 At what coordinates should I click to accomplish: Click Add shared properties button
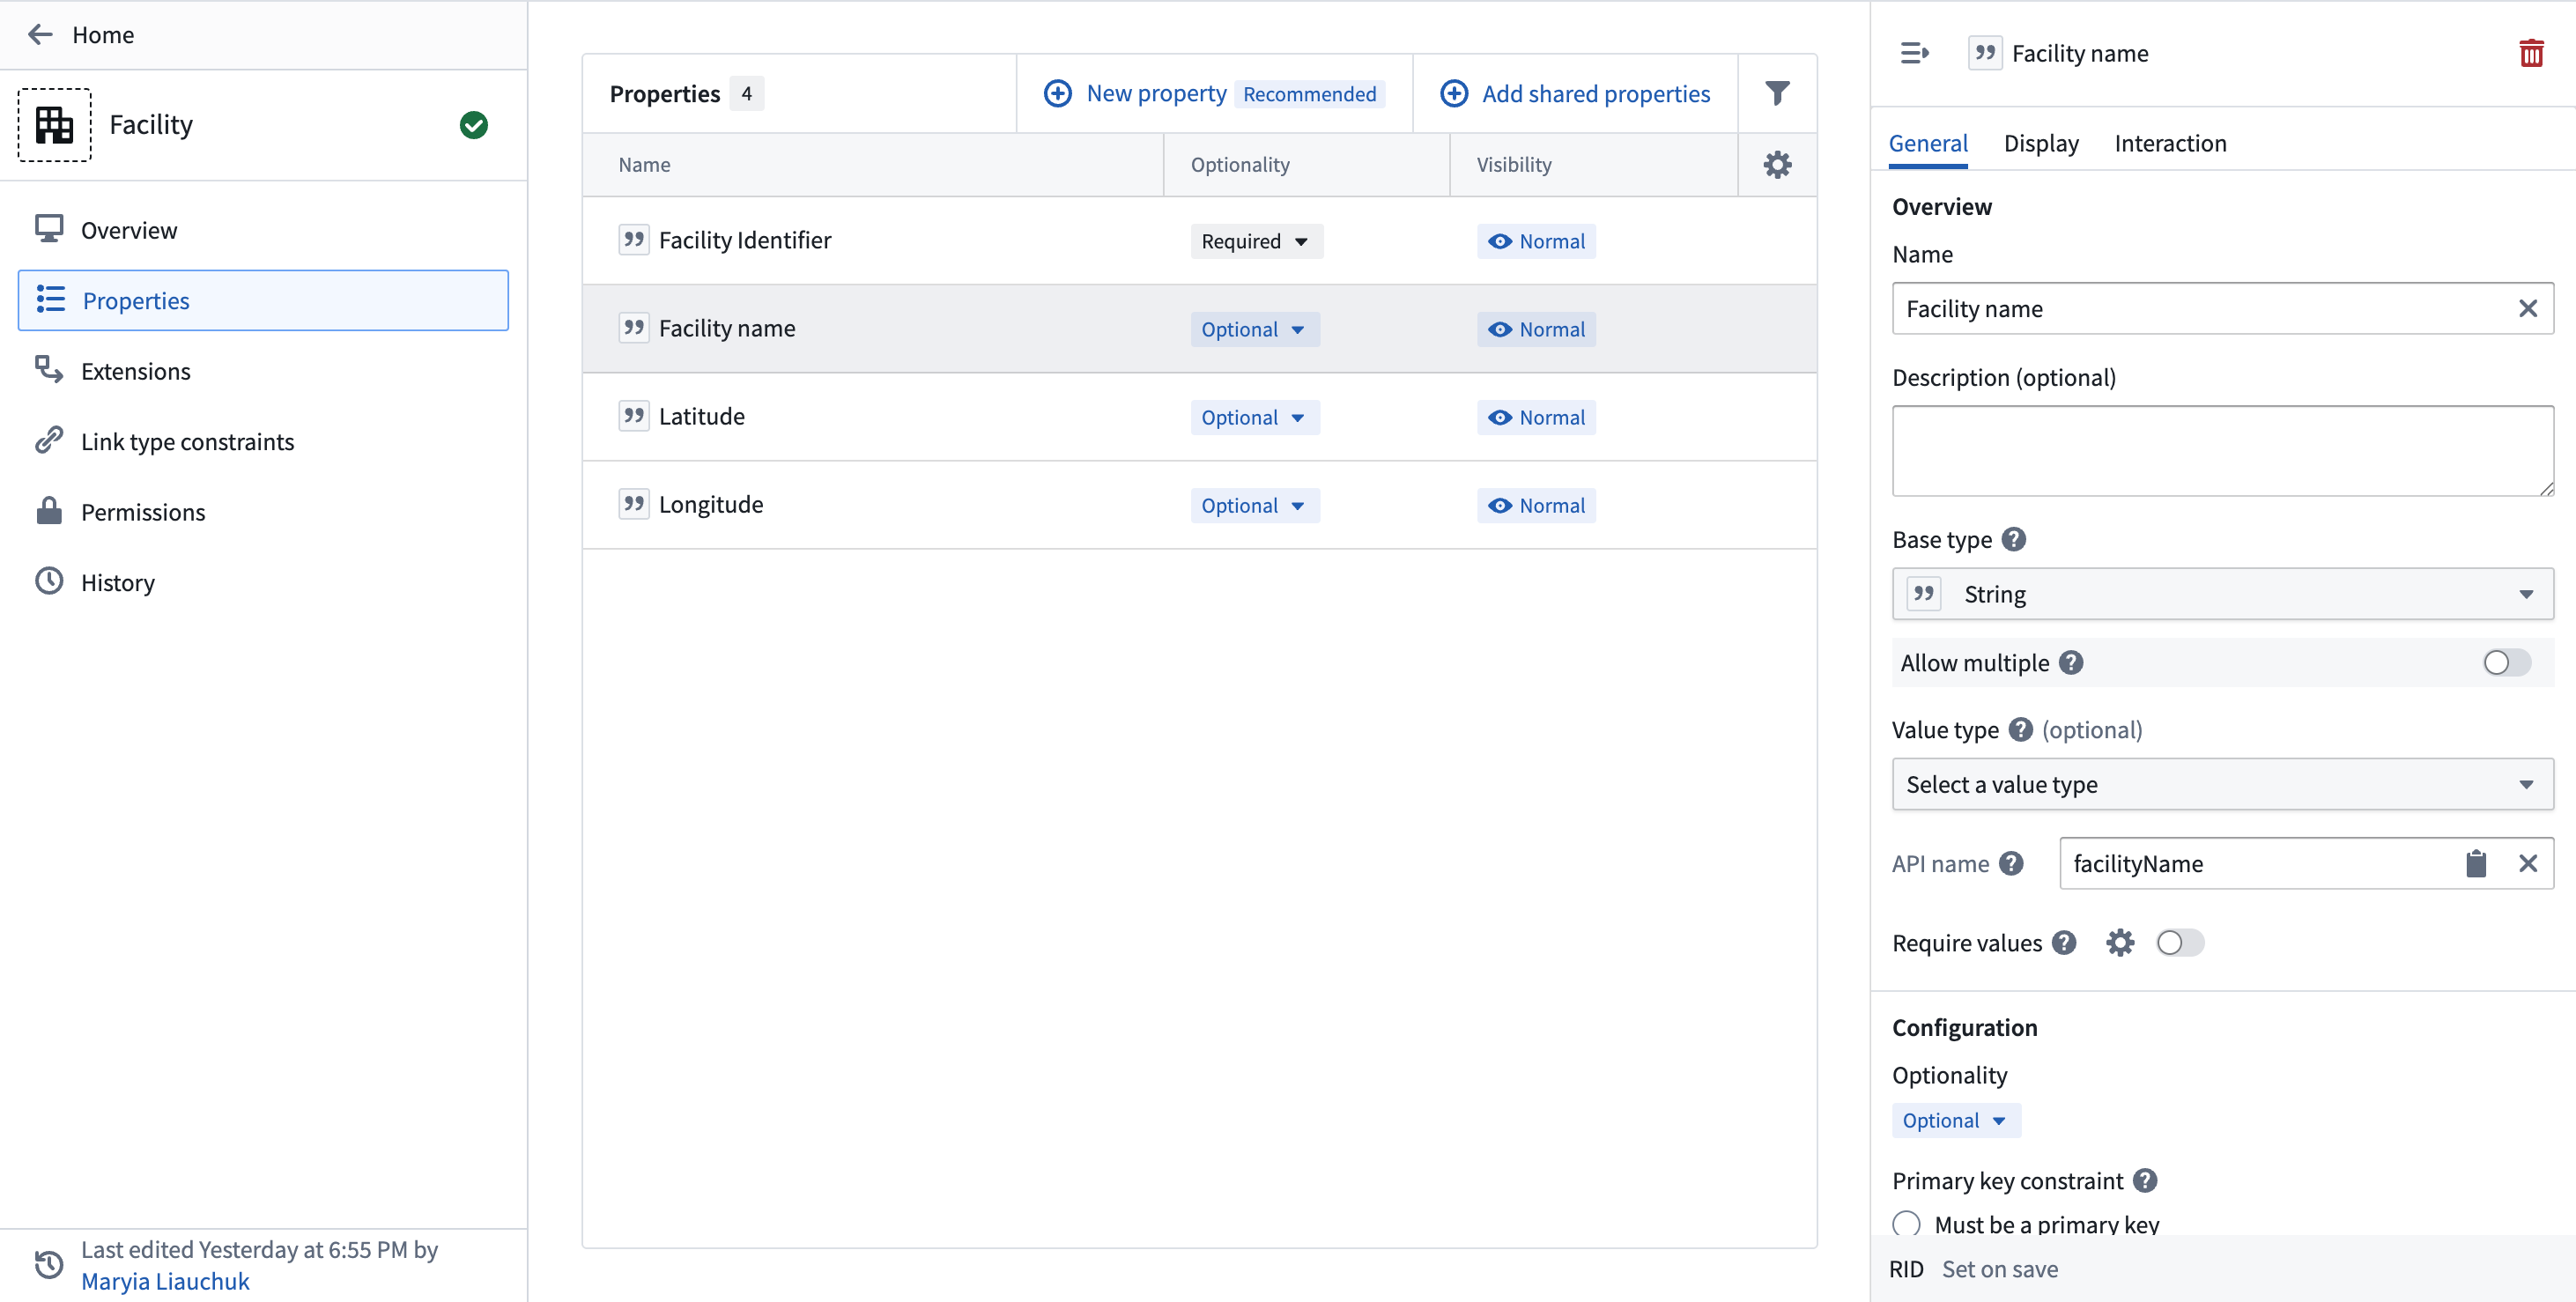point(1575,93)
